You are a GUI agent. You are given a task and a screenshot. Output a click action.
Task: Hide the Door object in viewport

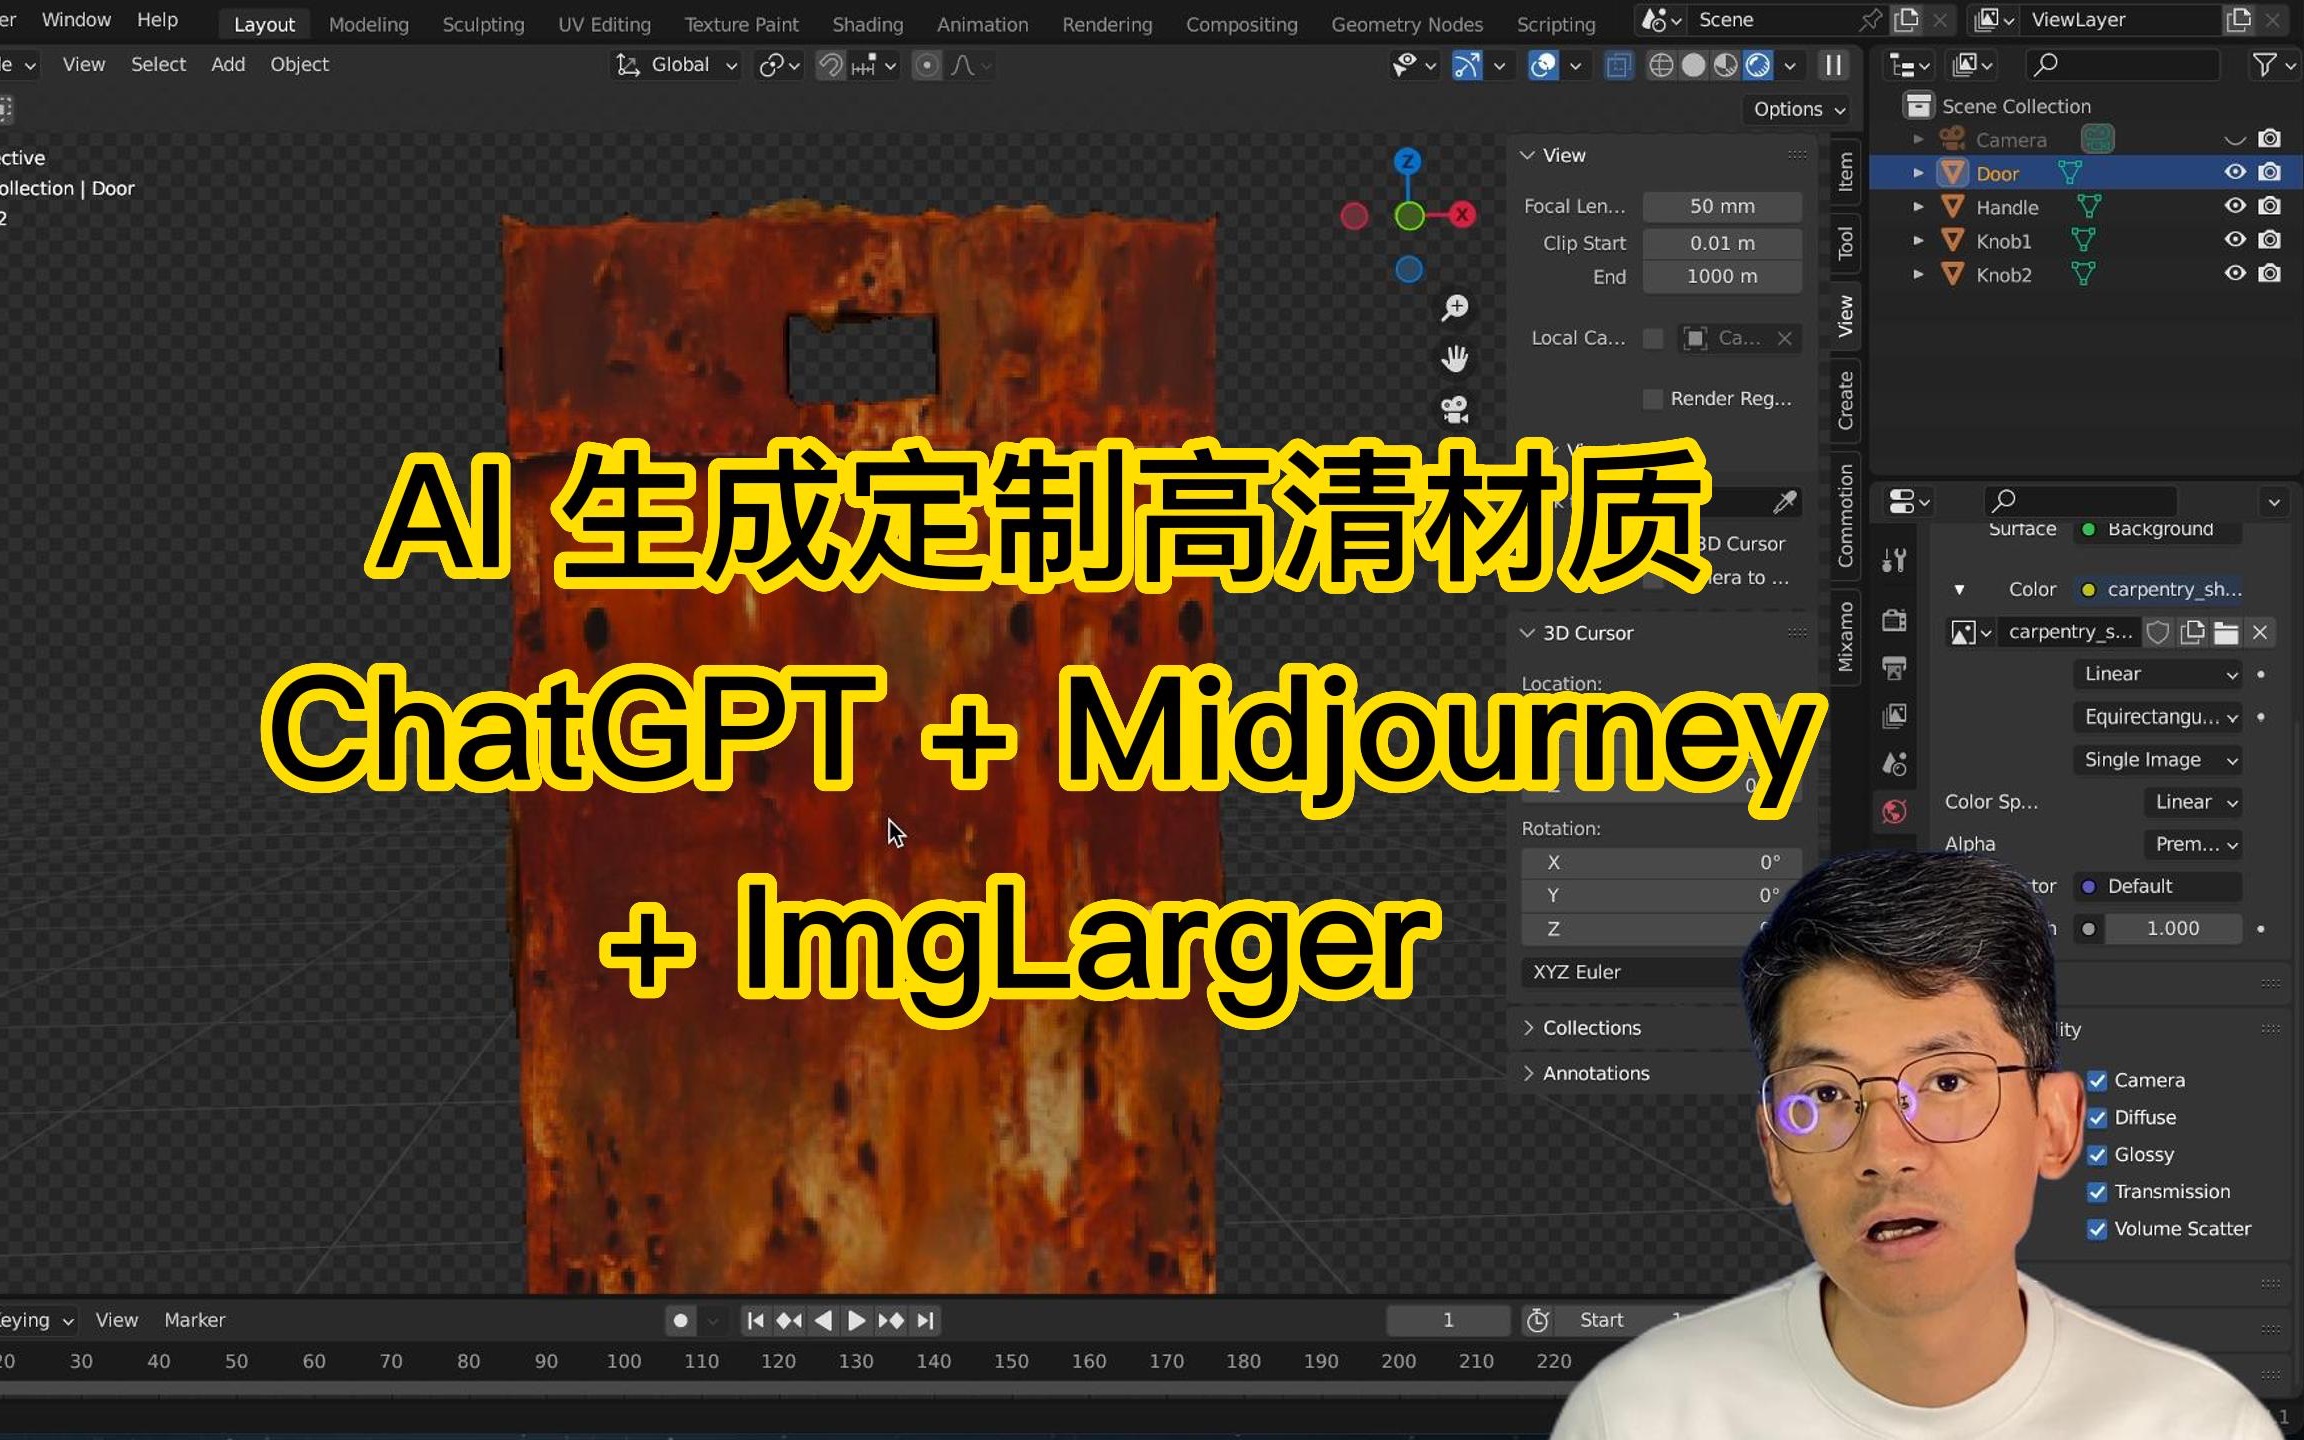[x=2235, y=172]
